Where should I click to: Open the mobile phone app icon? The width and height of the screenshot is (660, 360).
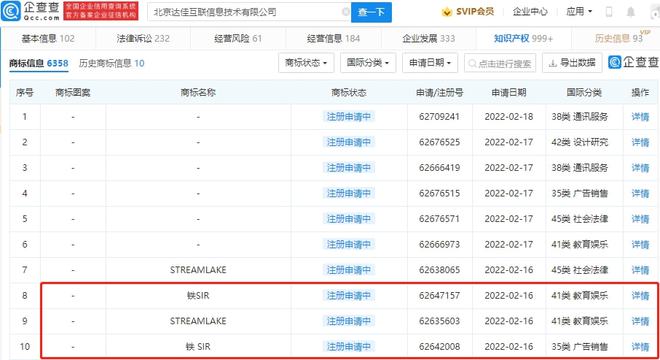[x=609, y=12]
